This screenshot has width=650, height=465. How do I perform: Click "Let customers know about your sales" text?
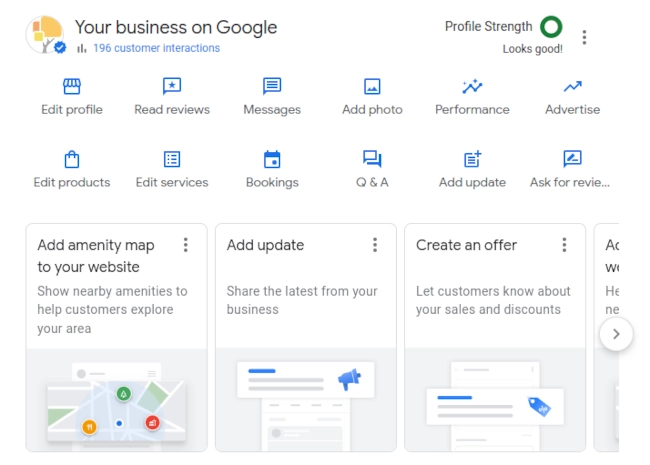click(x=493, y=300)
